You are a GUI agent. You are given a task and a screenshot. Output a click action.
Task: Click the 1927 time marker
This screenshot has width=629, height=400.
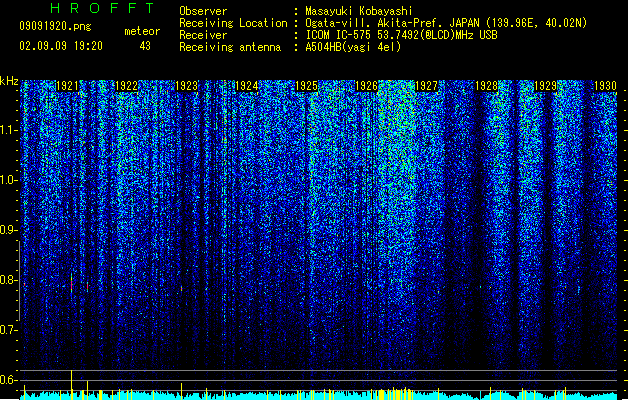coord(426,86)
